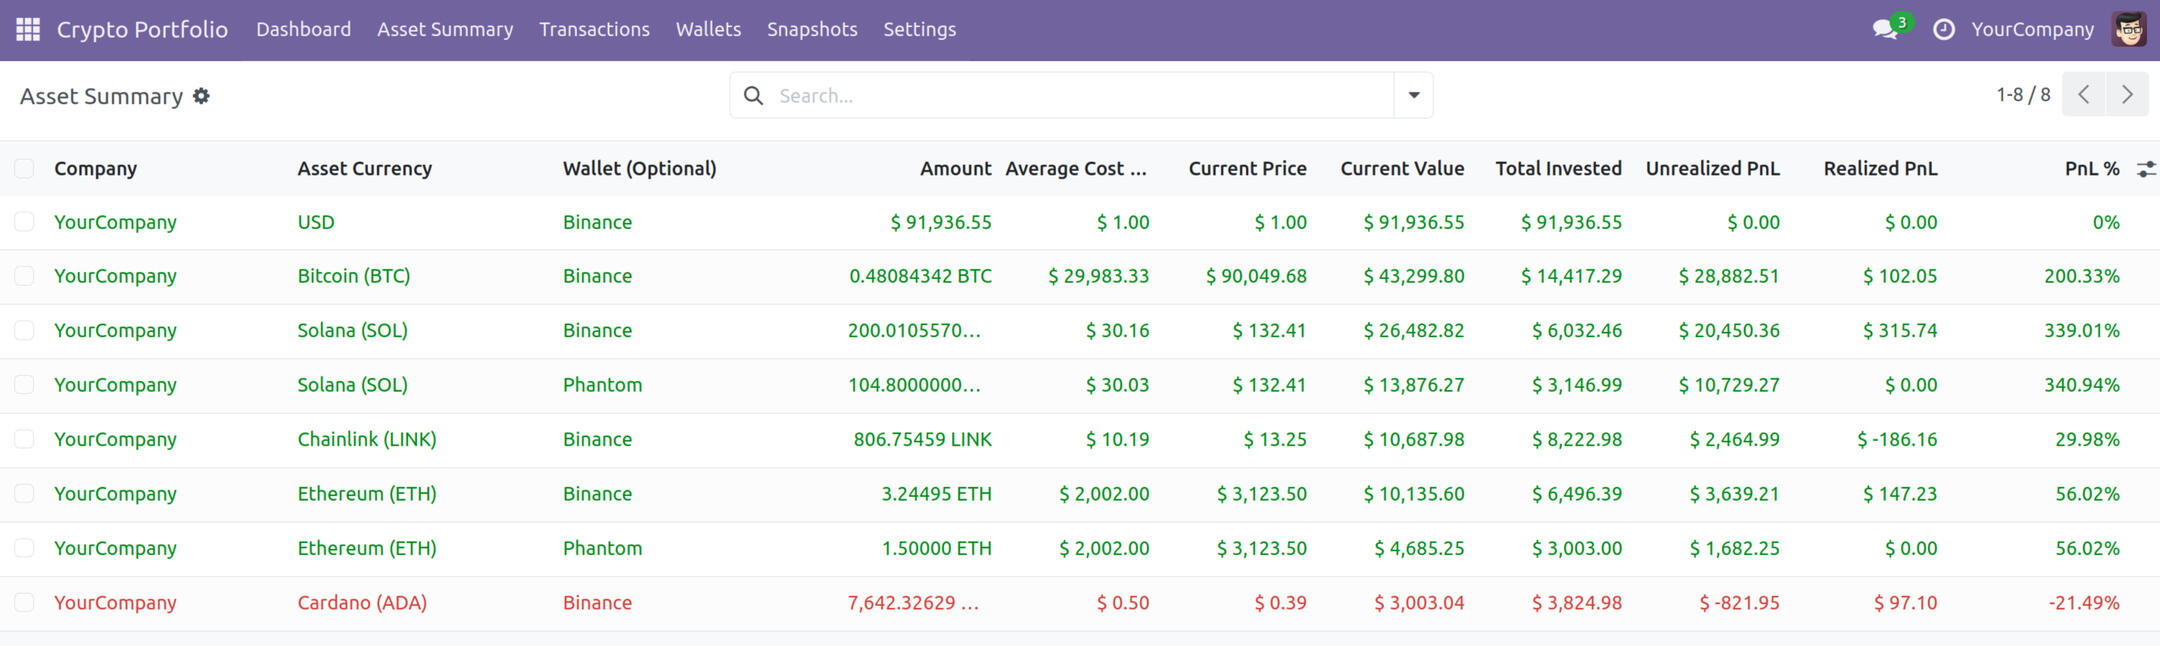
Task: Open the main apps grid menu
Action: pos(28,30)
